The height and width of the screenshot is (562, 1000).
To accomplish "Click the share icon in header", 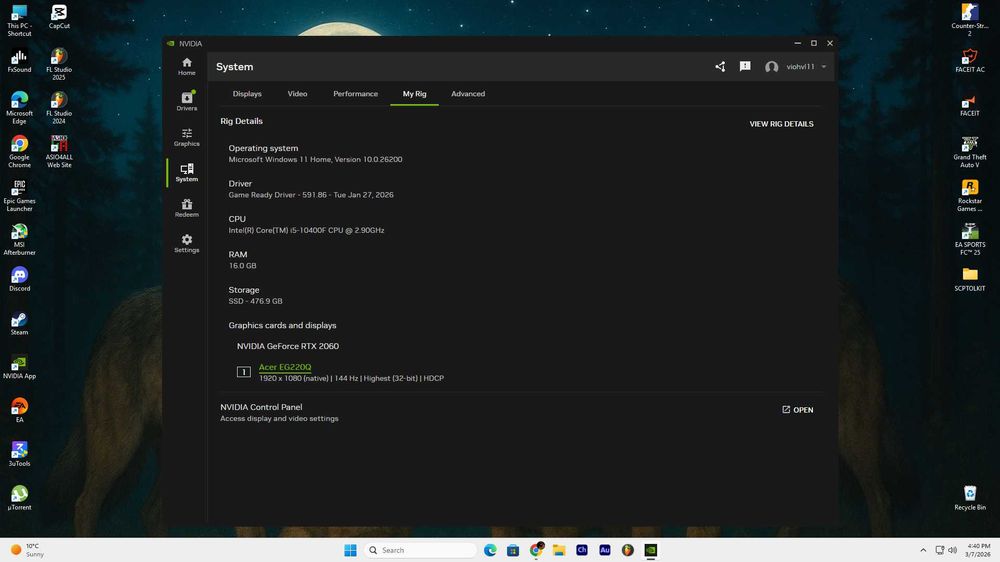I will click(720, 66).
